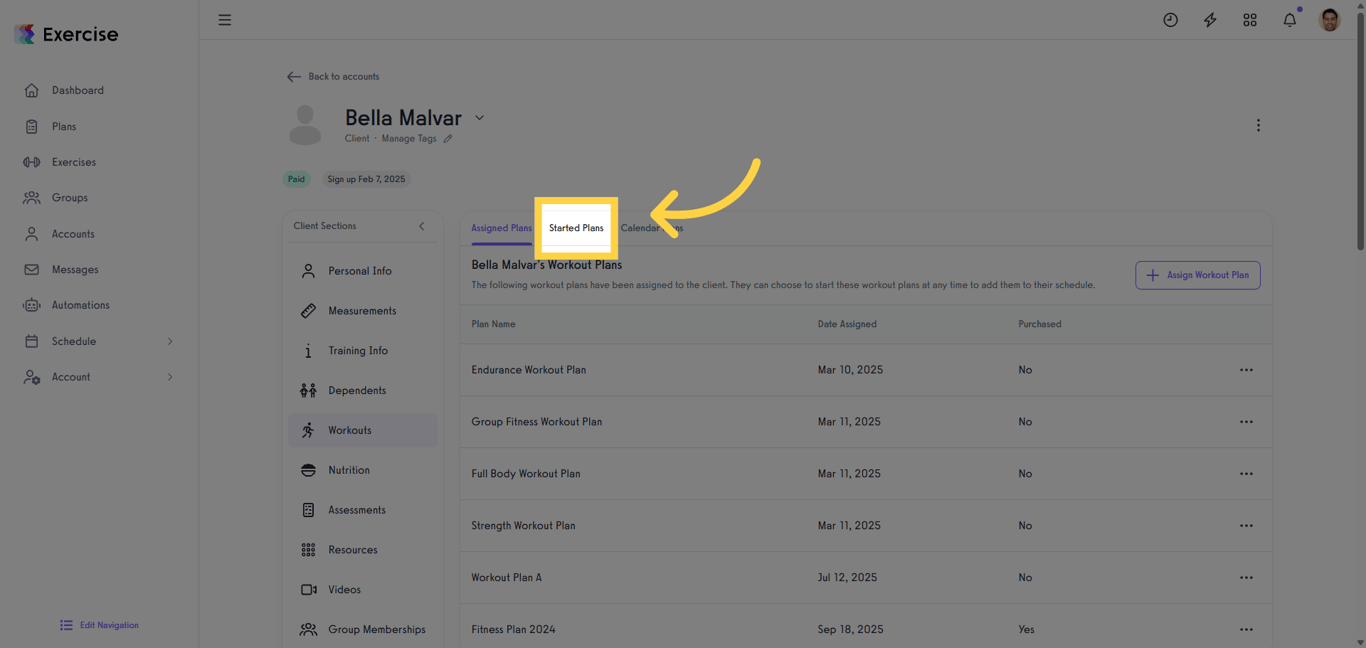Click the Purchased column header
This screenshot has width=1366, height=648.
coord(1040,324)
